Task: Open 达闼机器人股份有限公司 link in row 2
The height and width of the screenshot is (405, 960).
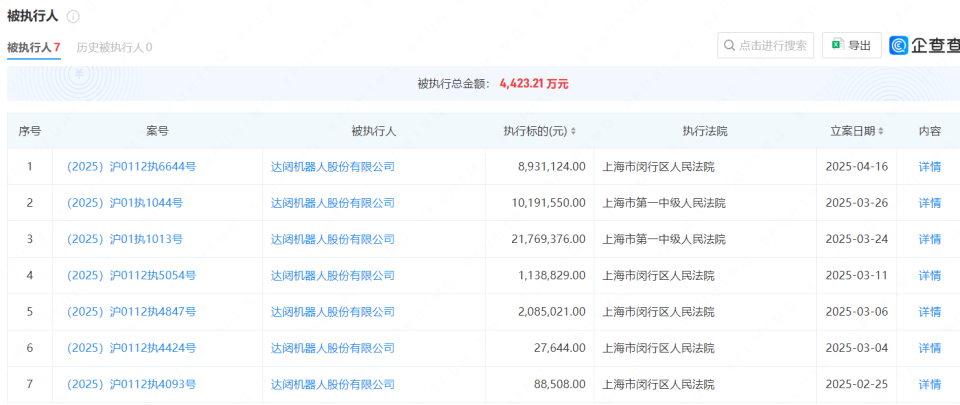Action: point(333,202)
